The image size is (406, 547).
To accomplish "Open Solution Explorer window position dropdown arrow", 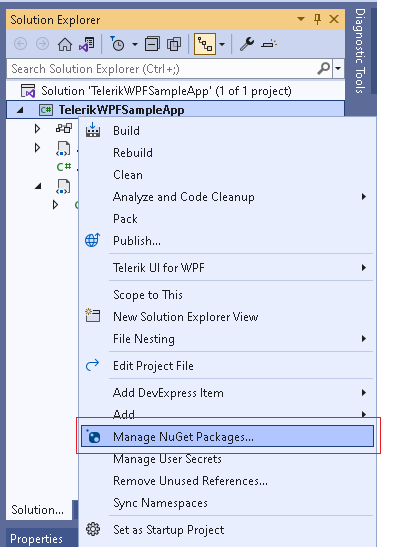I will [301, 19].
